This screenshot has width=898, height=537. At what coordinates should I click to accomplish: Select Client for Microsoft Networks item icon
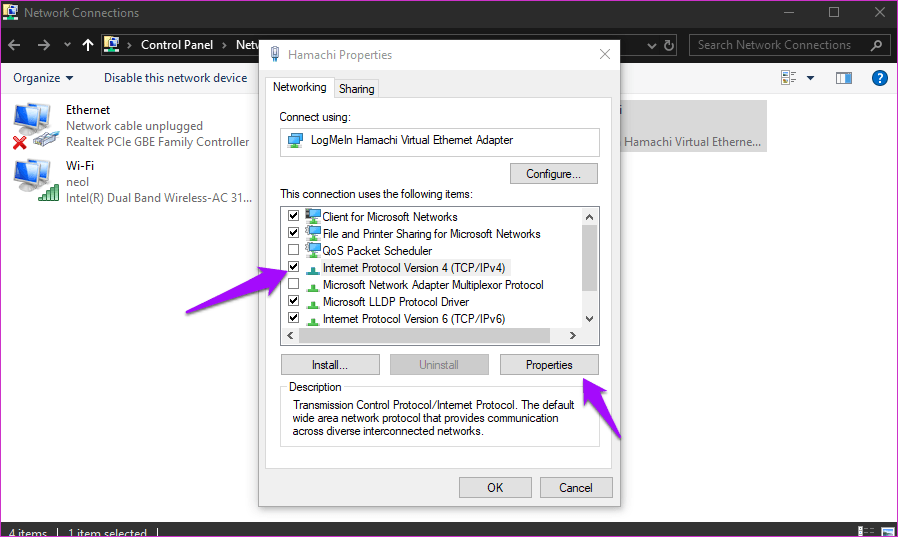[x=313, y=216]
